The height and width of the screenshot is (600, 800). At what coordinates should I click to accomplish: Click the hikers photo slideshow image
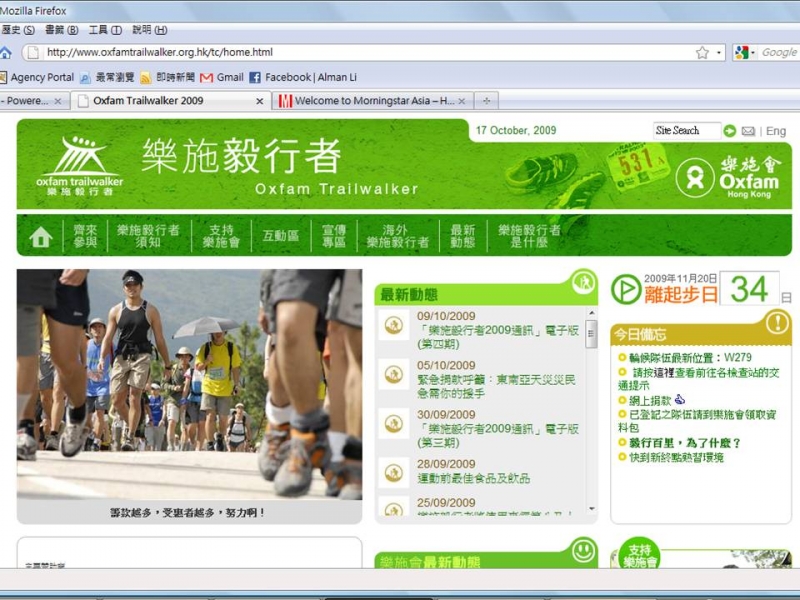point(189,384)
